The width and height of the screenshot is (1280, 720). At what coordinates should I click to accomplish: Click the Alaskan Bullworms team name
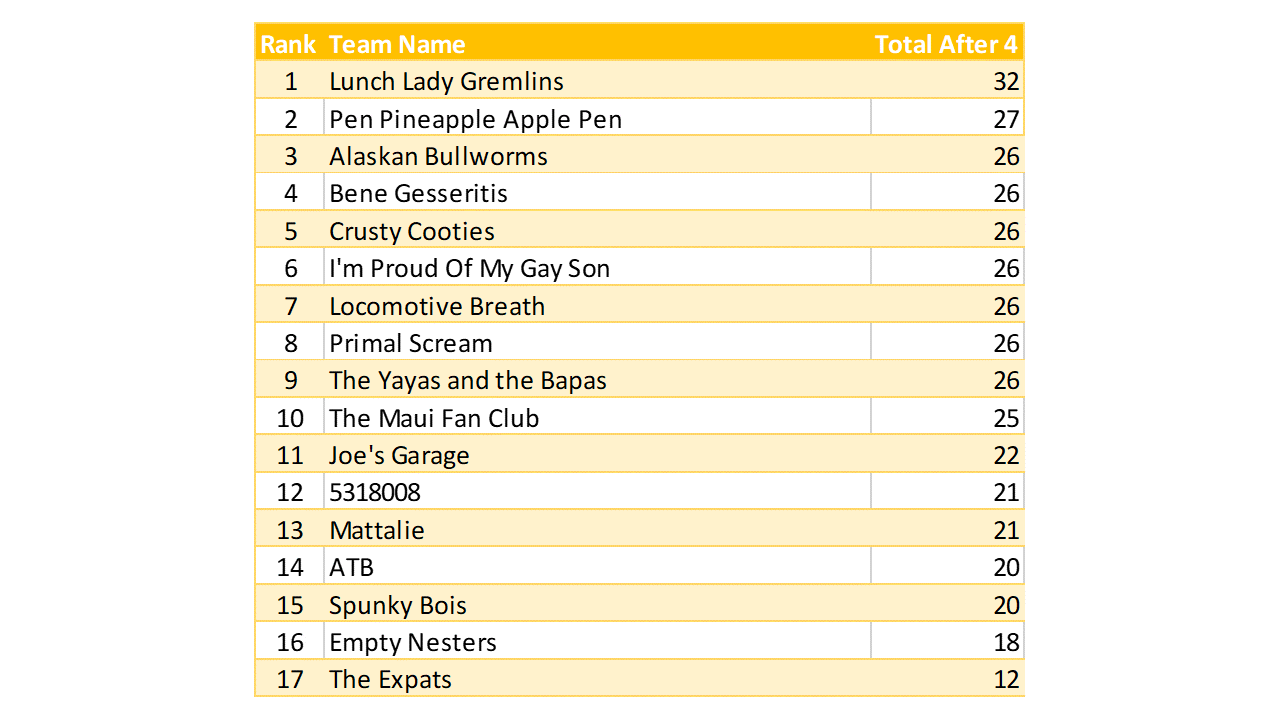pyautogui.click(x=438, y=157)
